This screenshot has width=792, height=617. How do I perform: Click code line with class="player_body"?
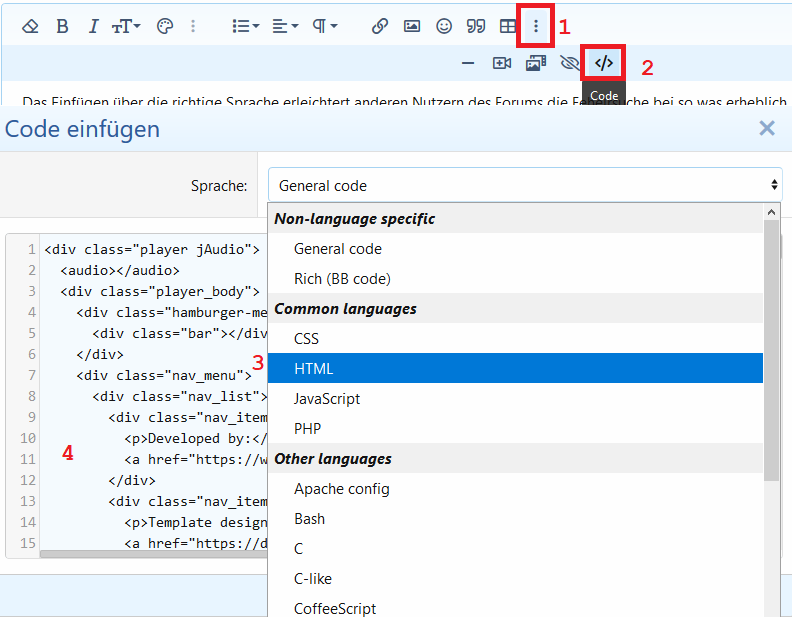point(160,291)
